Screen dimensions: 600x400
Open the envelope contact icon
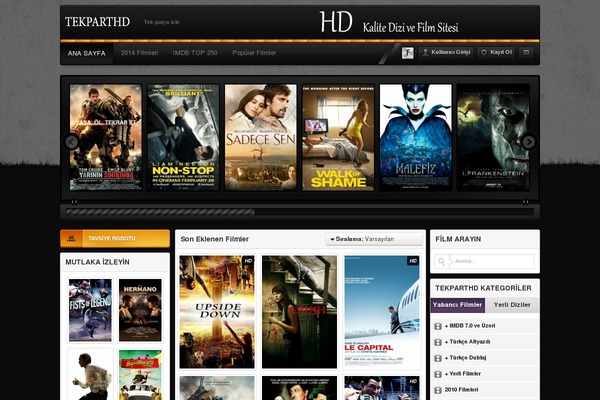point(526,52)
